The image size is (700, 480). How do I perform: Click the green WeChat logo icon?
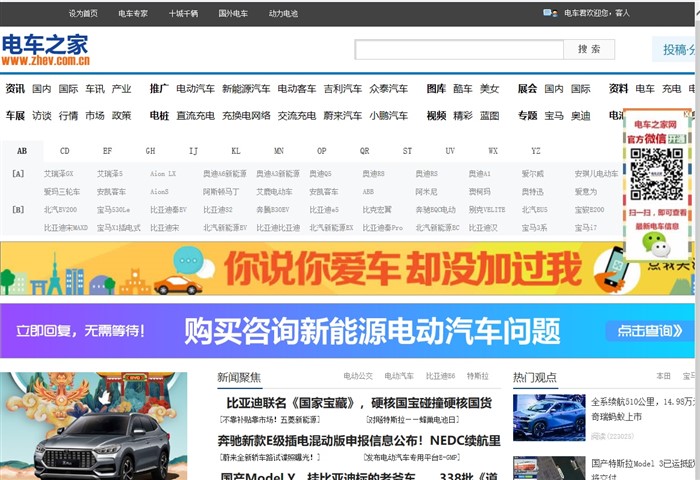[x=656, y=245]
